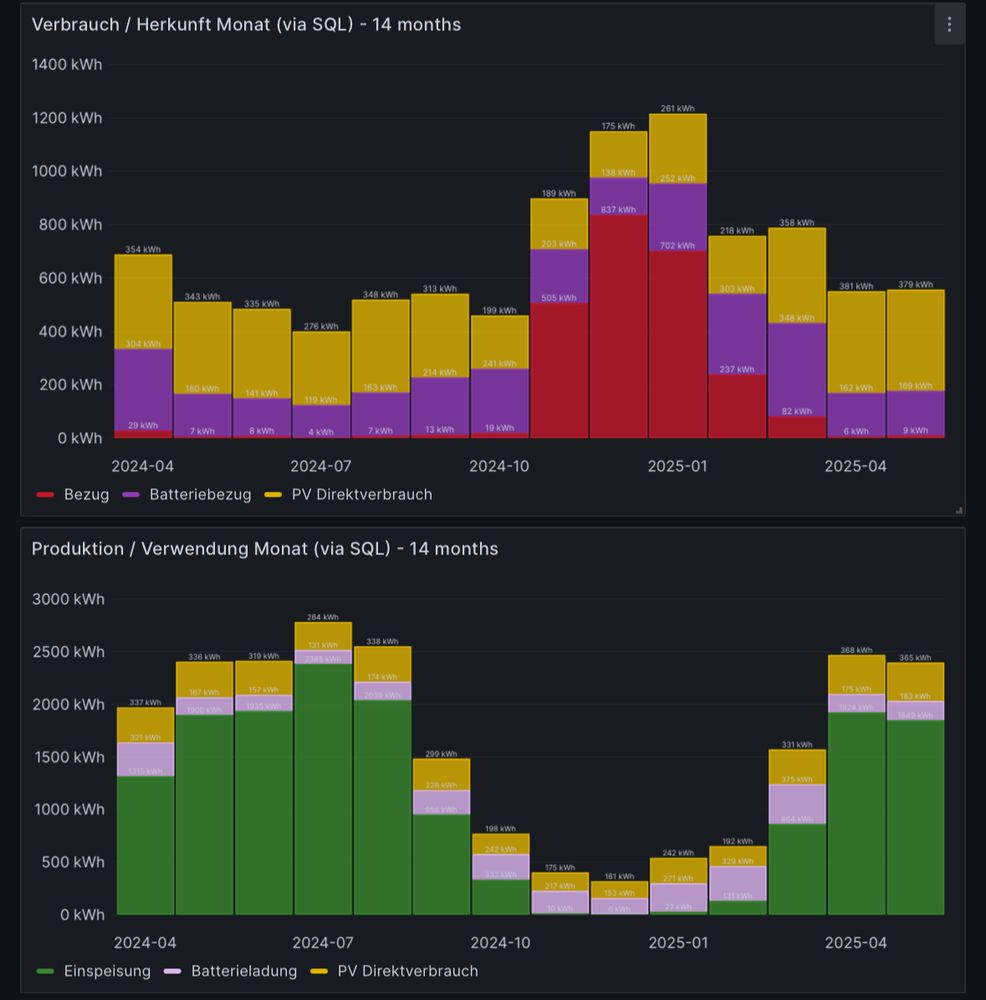Click the yellow bar segment topped with 358 kWh
Image resolution: width=986 pixels, height=1000 pixels.
797,276
